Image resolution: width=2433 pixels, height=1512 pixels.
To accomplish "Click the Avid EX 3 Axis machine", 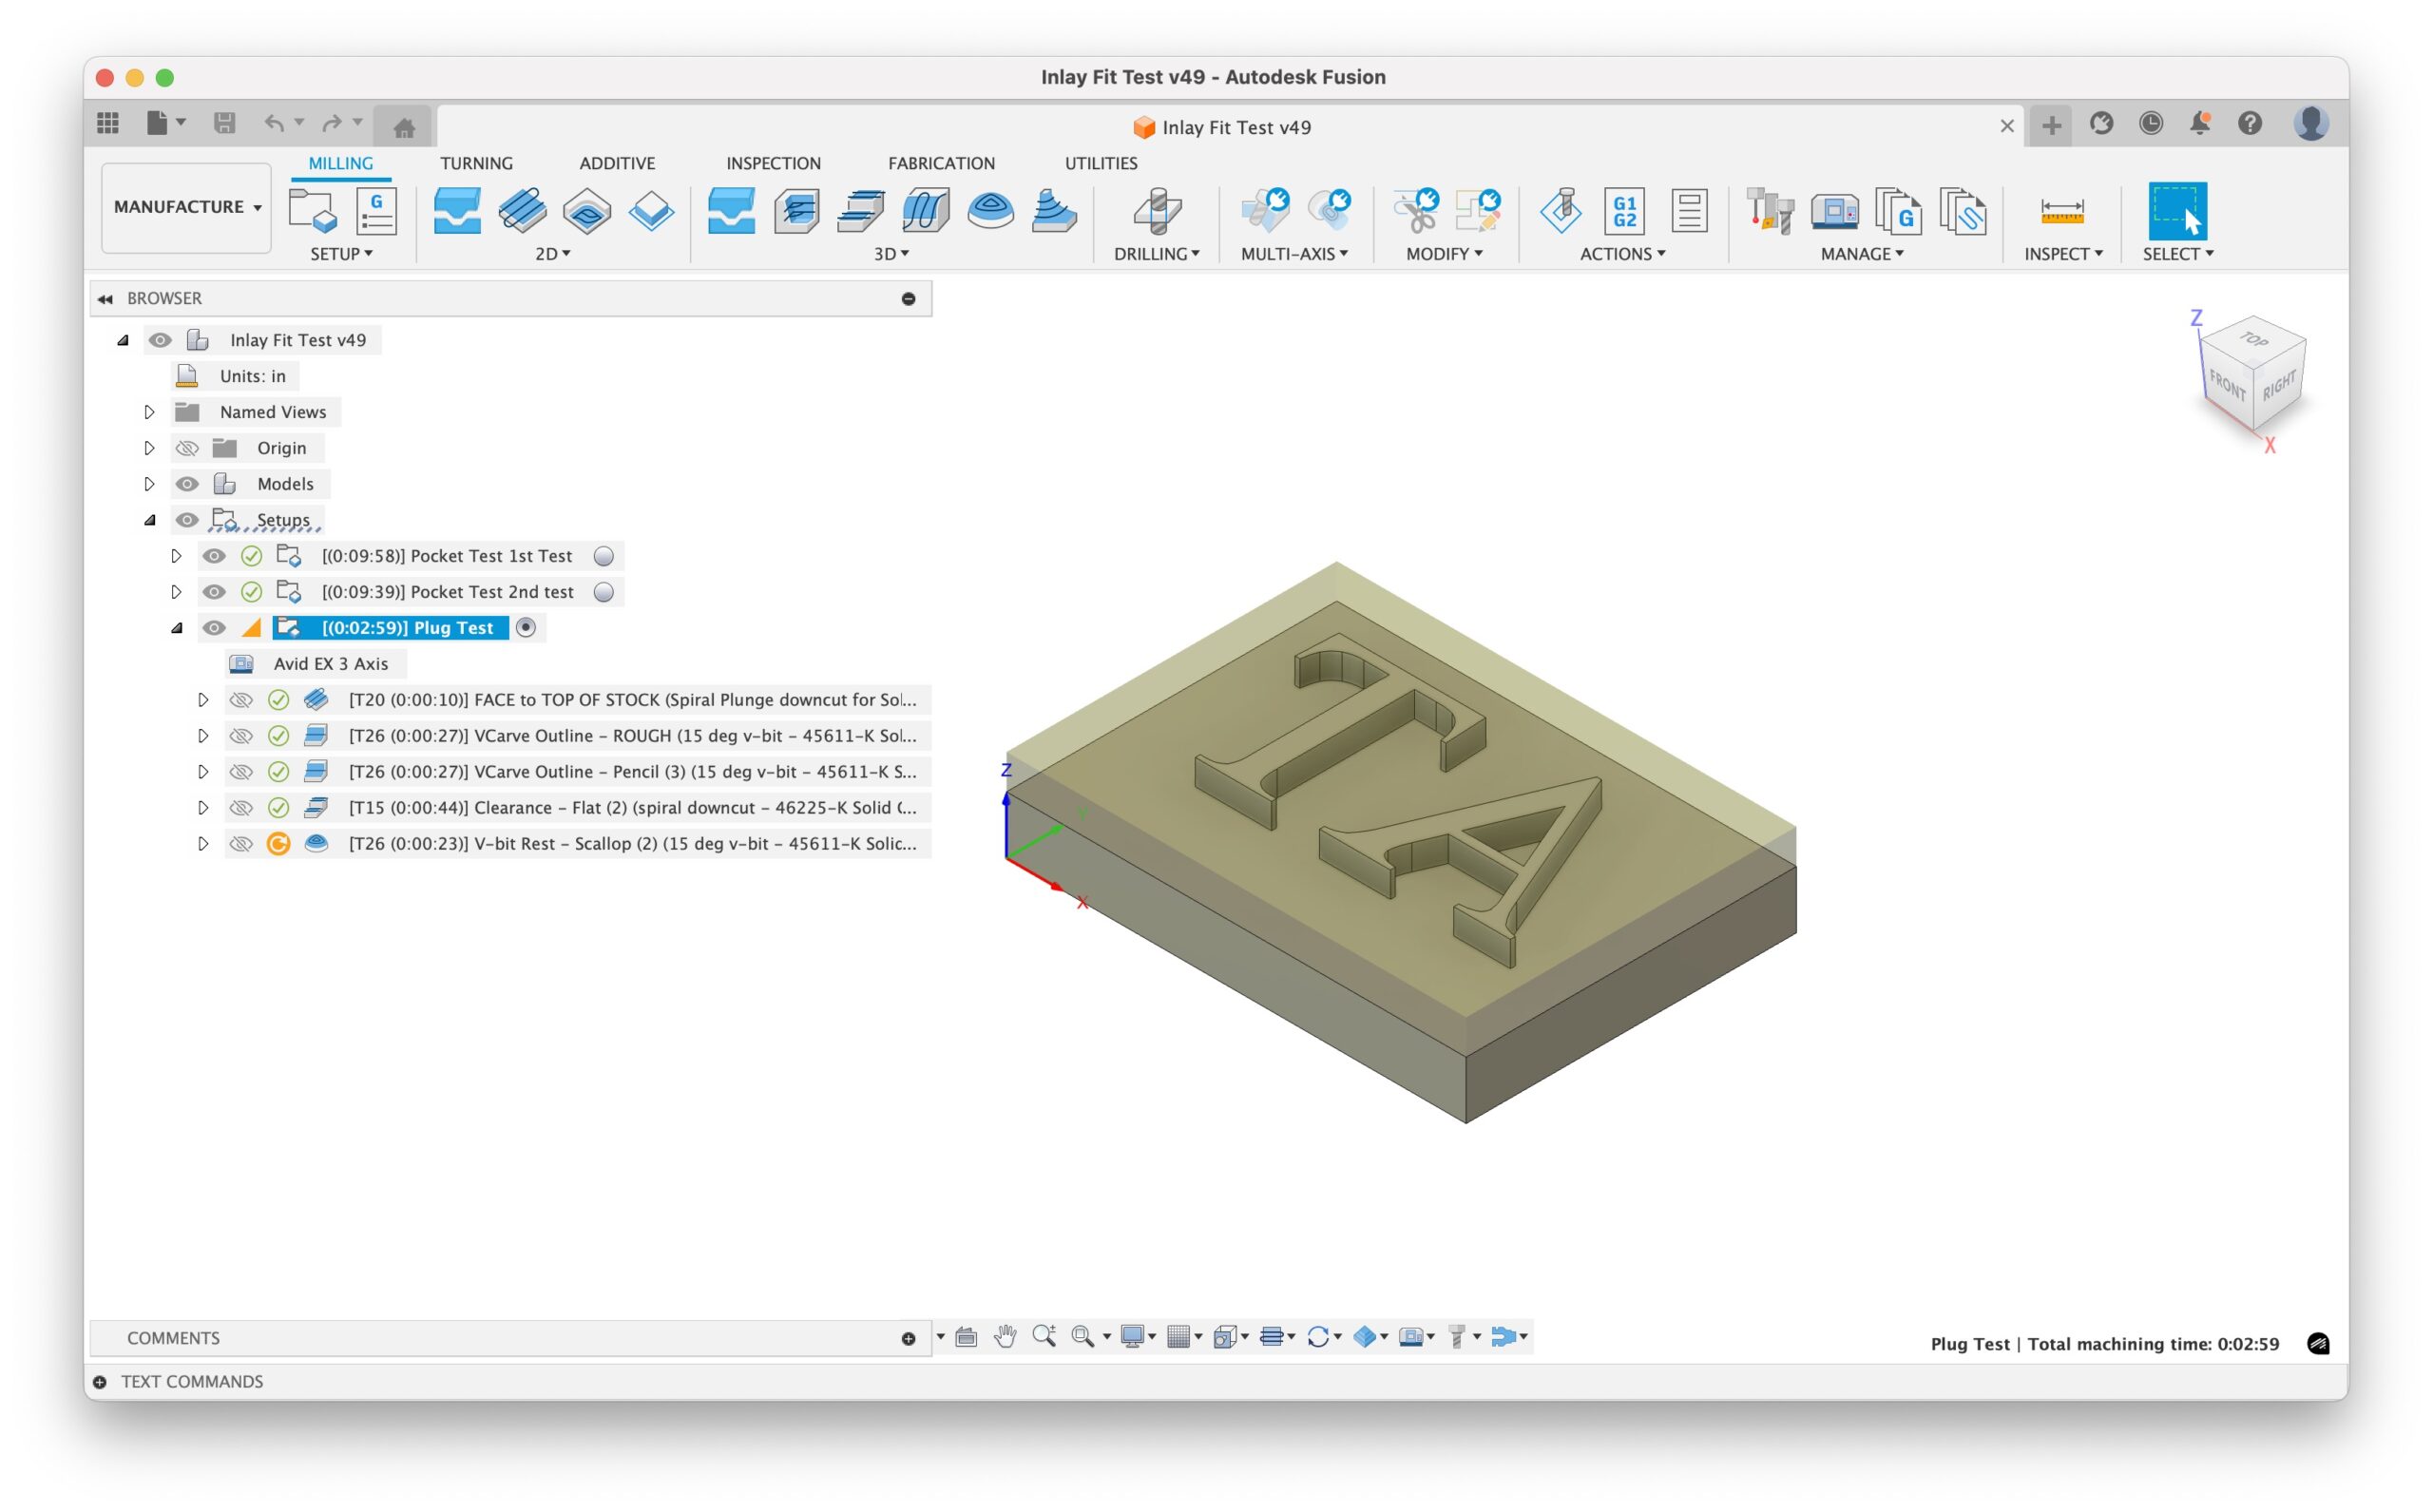I will pos(330,664).
